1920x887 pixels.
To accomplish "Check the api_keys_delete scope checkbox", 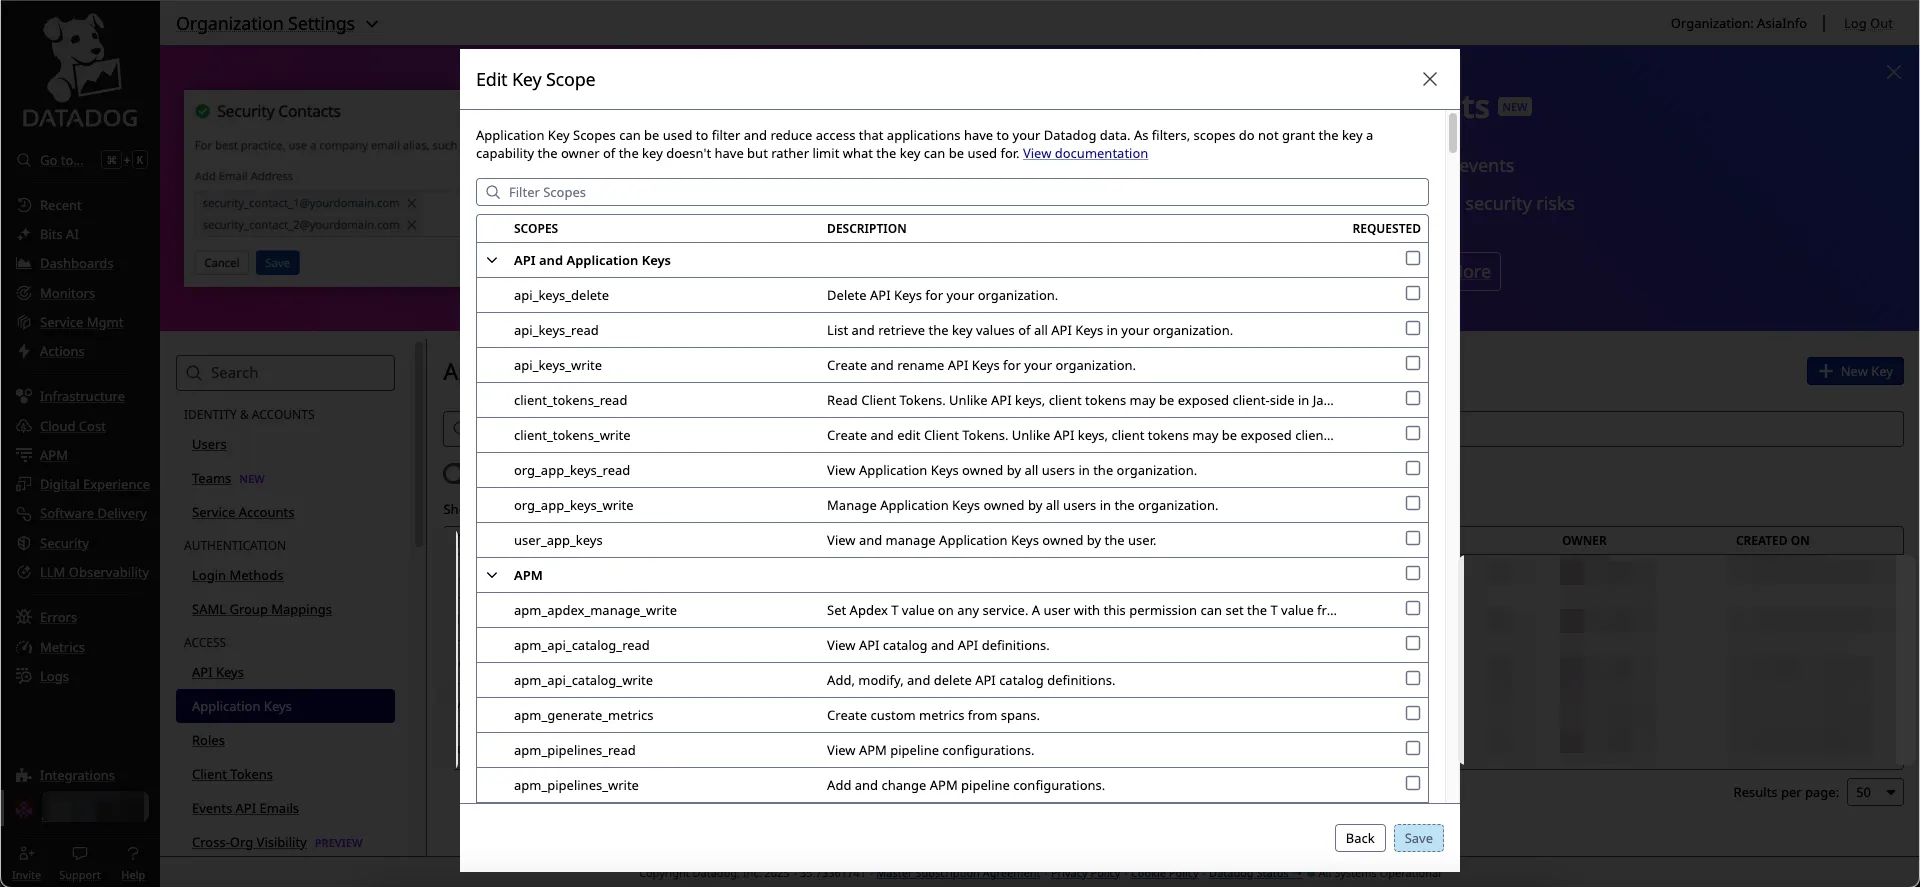I will pos(1412,294).
